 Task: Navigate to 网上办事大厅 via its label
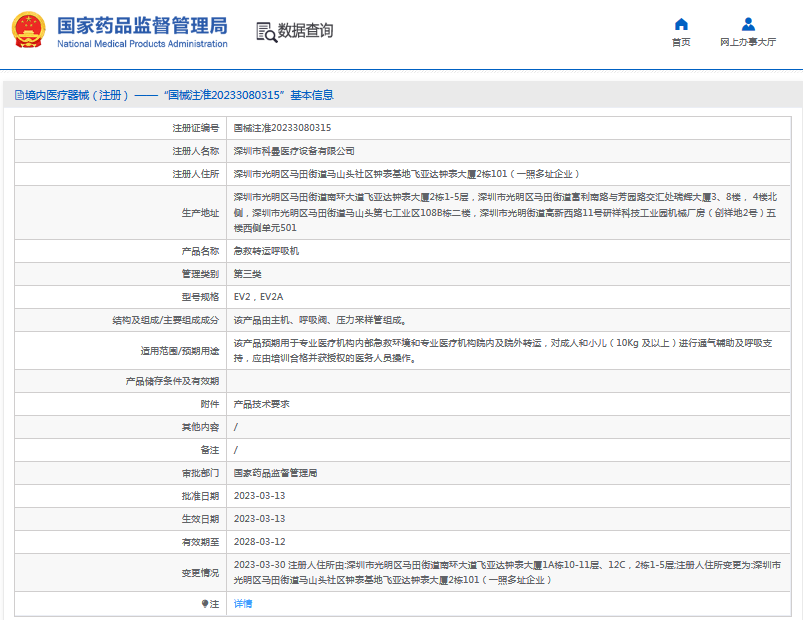(747, 41)
